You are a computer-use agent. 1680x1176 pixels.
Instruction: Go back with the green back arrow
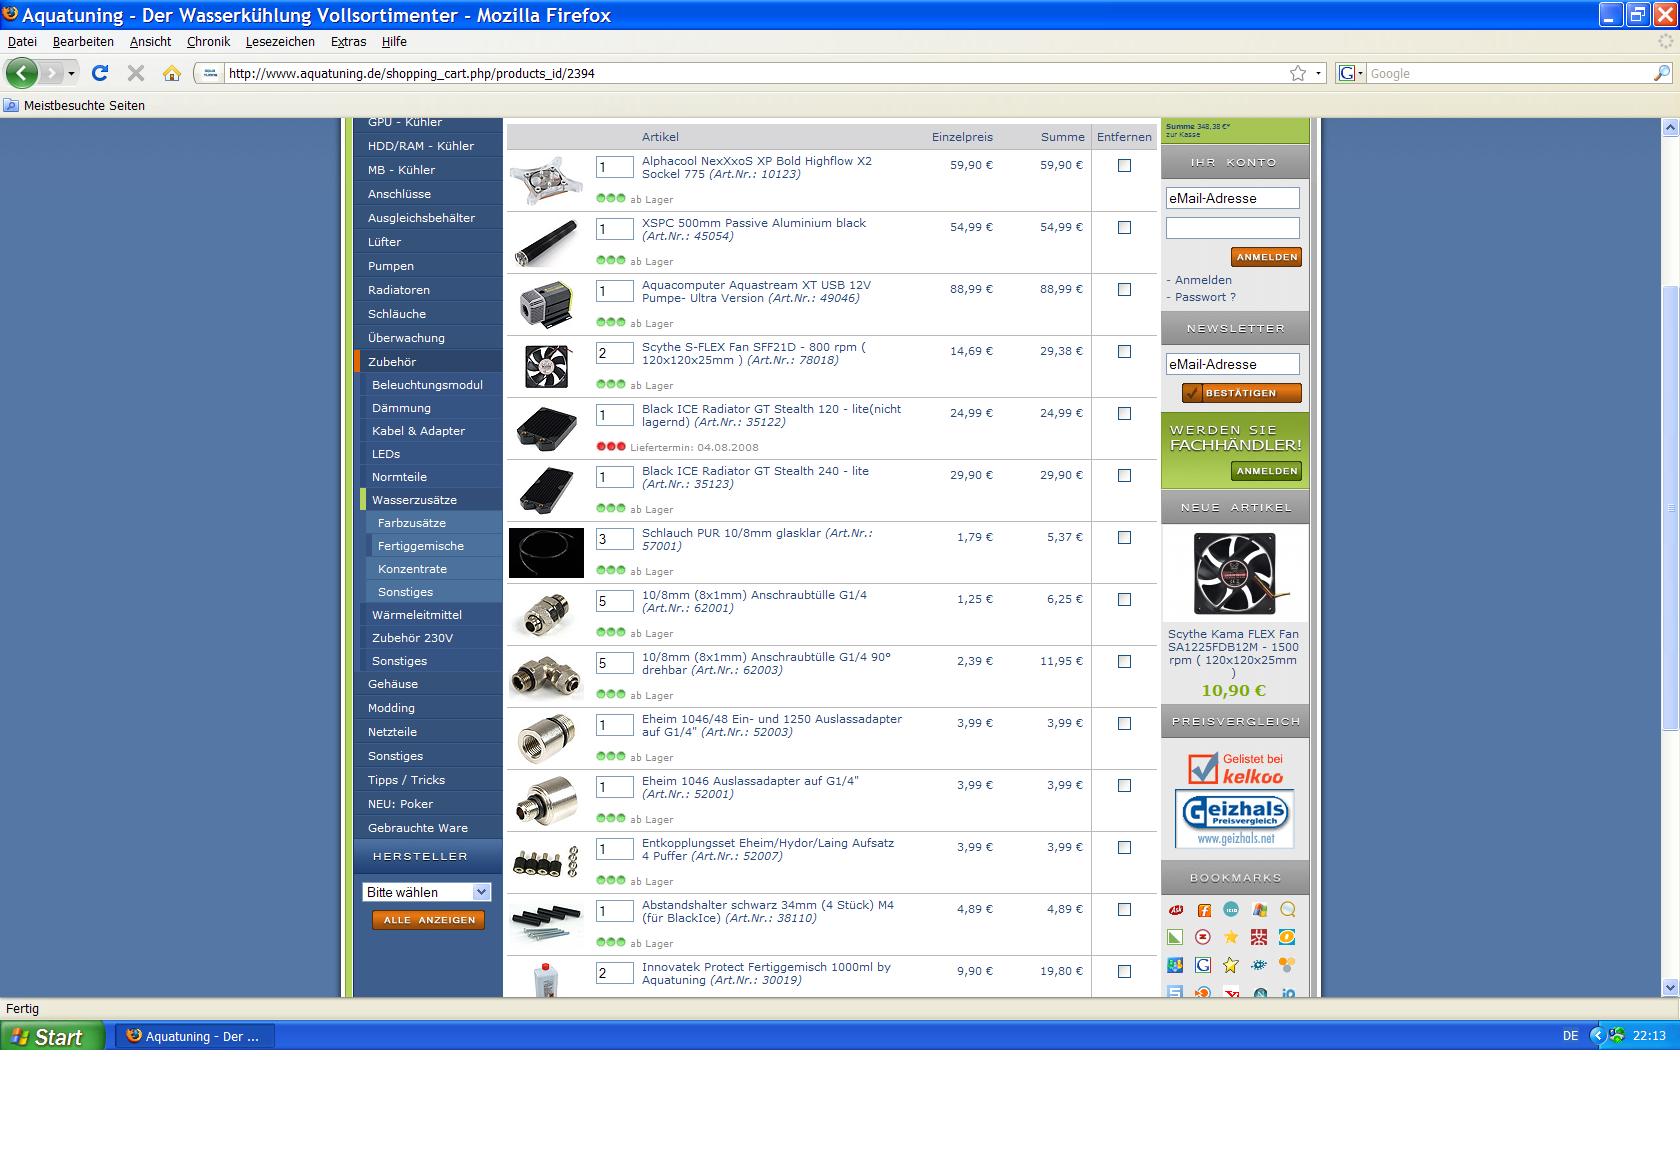tap(22, 73)
